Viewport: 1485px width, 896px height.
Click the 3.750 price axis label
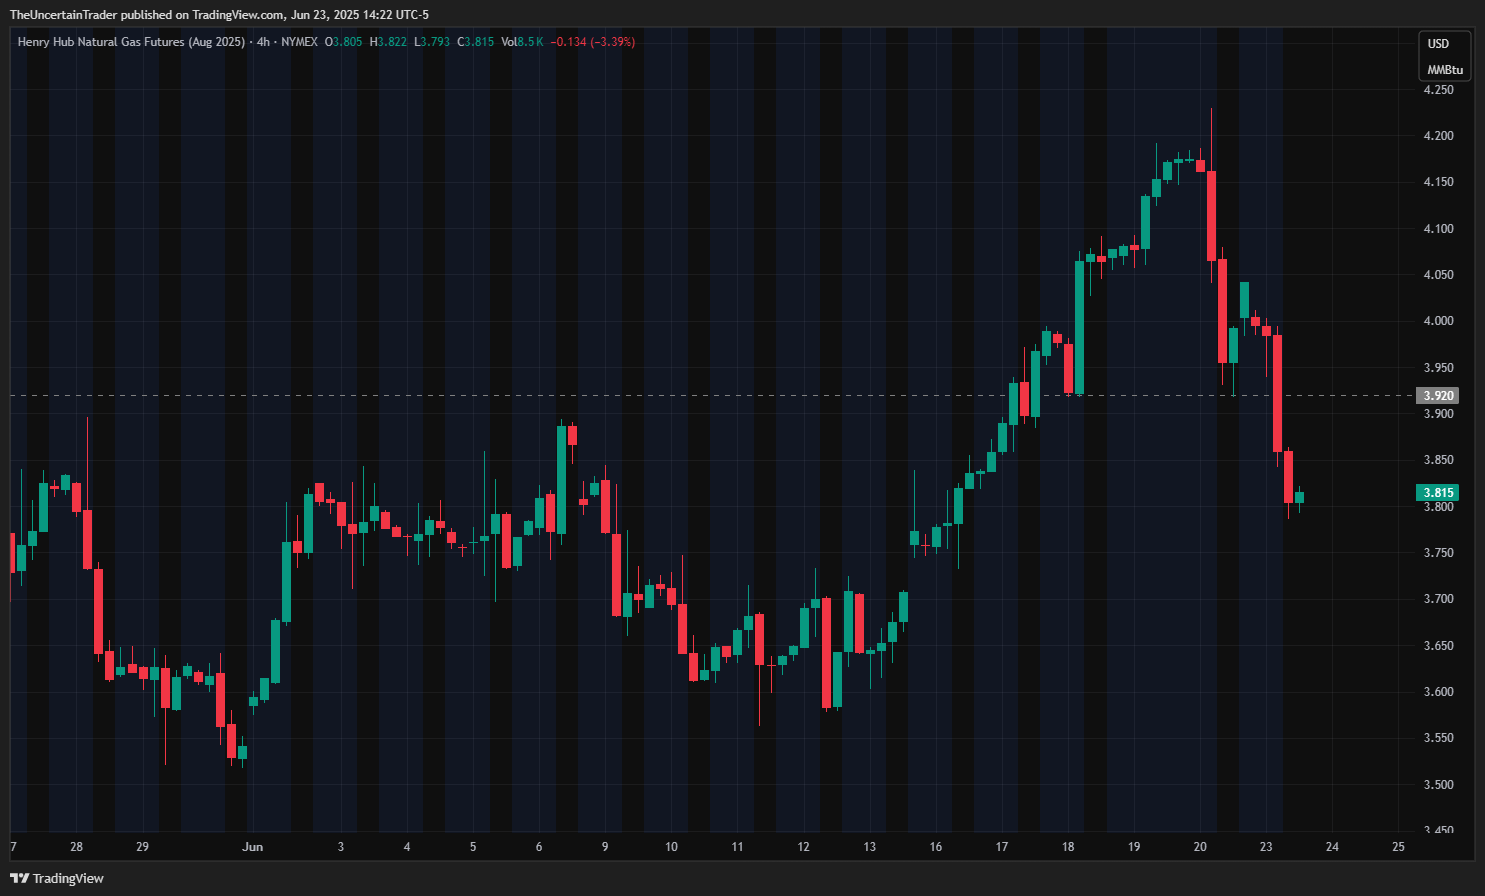pyautogui.click(x=1438, y=553)
